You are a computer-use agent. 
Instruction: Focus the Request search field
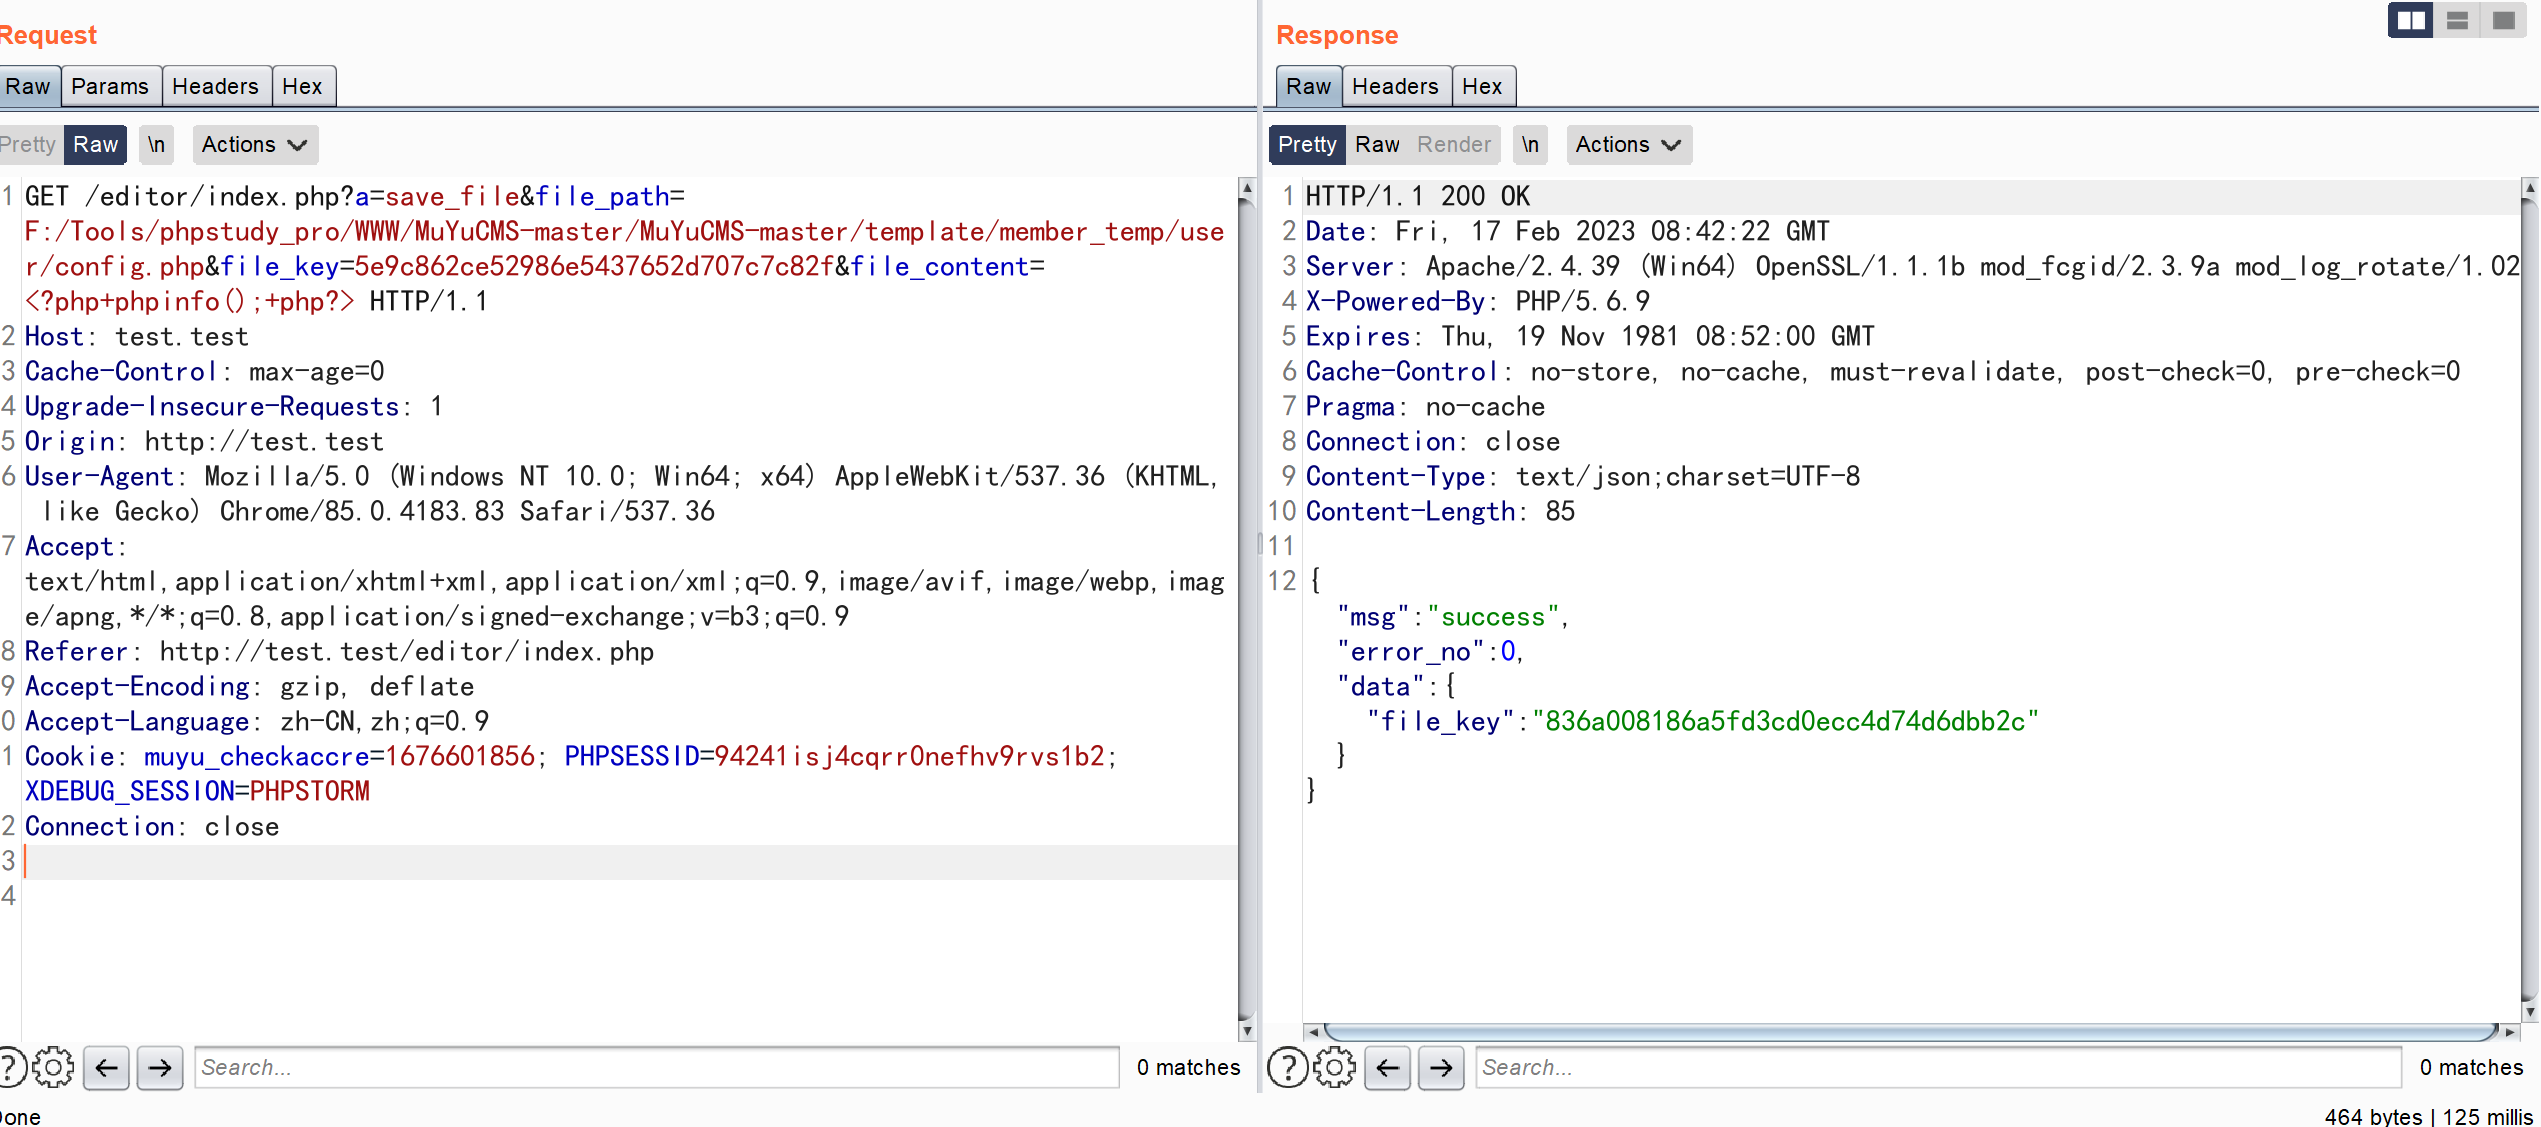(656, 1068)
